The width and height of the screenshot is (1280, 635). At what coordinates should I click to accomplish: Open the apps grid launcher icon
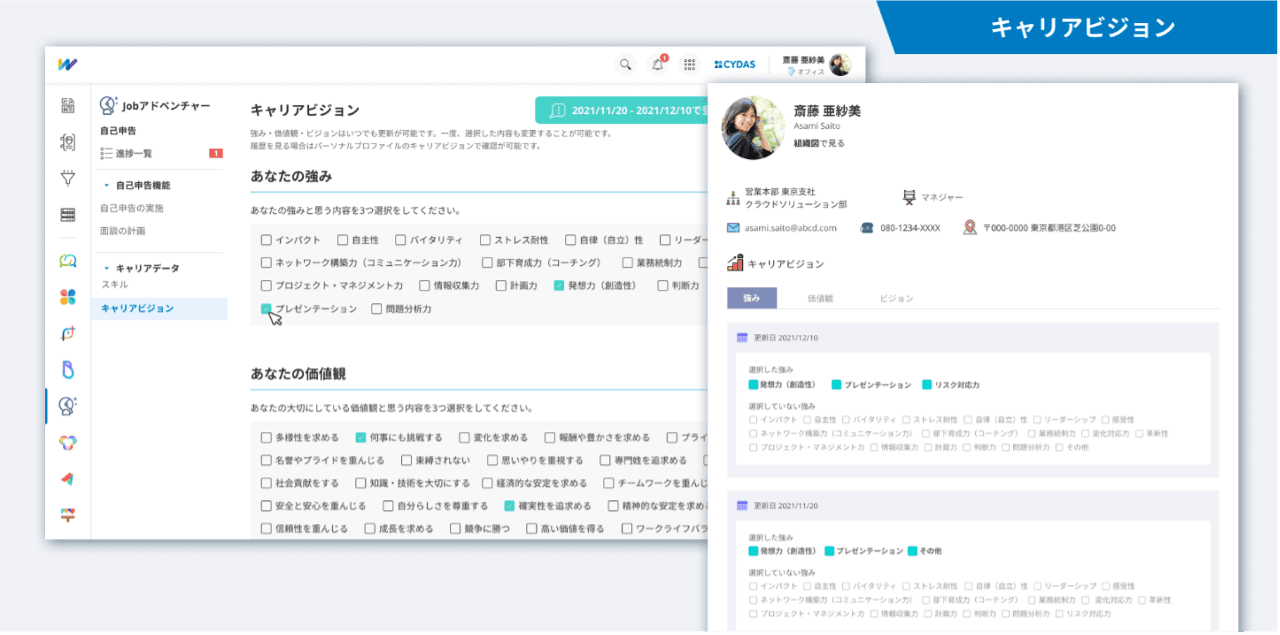(689, 64)
